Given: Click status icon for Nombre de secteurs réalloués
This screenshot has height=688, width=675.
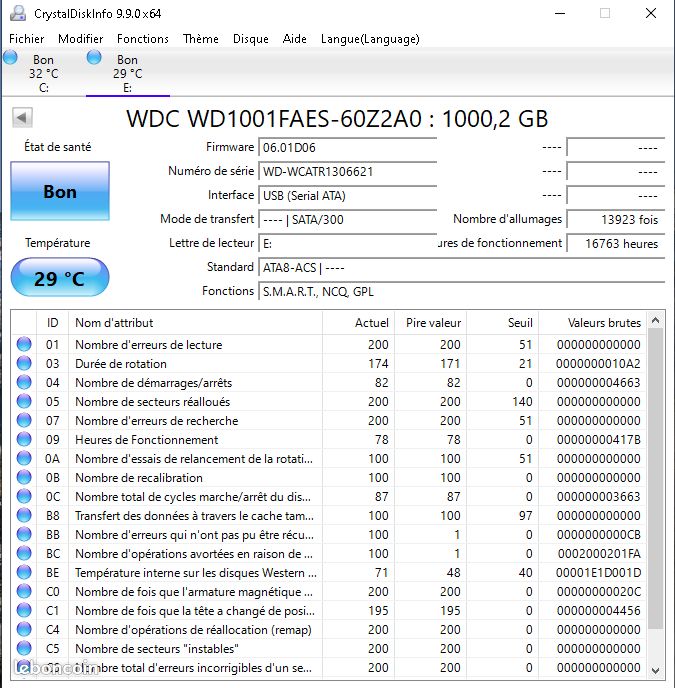Looking at the screenshot, I should 24,401.
